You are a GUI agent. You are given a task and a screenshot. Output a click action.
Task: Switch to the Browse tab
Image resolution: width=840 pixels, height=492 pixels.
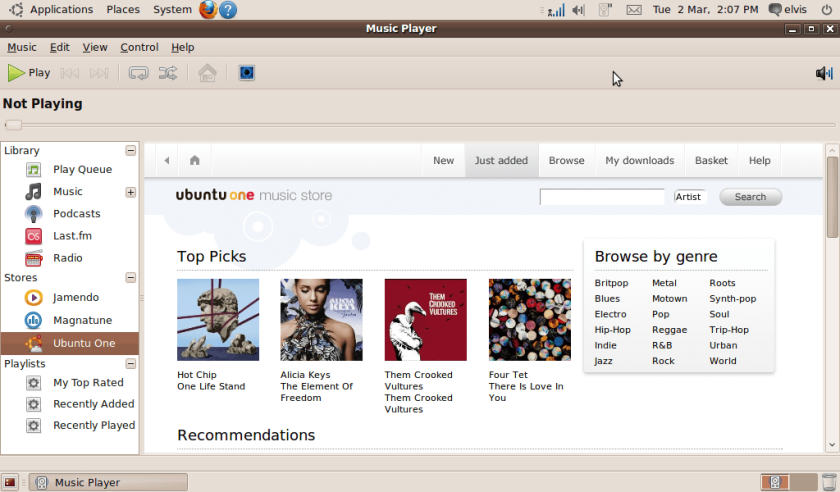(566, 160)
